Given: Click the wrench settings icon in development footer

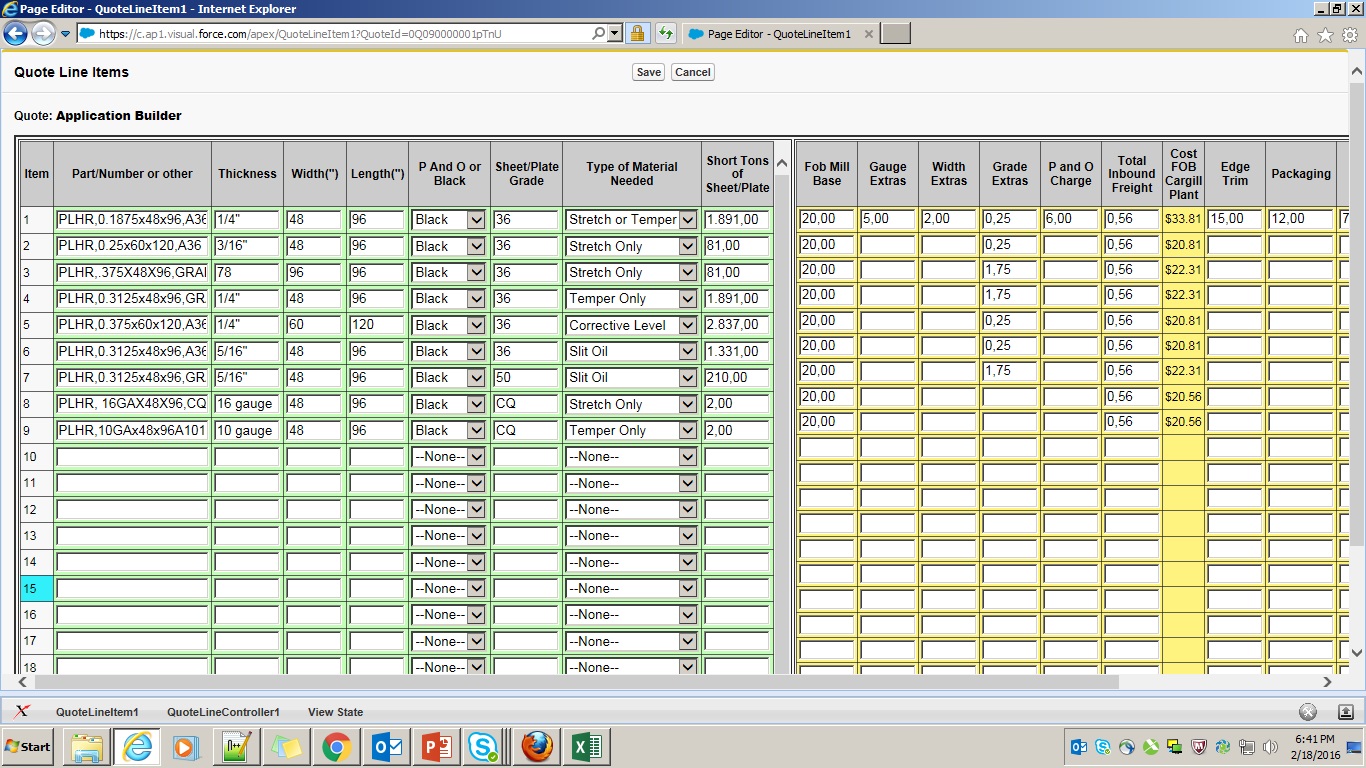Looking at the screenshot, I should click(1308, 712).
